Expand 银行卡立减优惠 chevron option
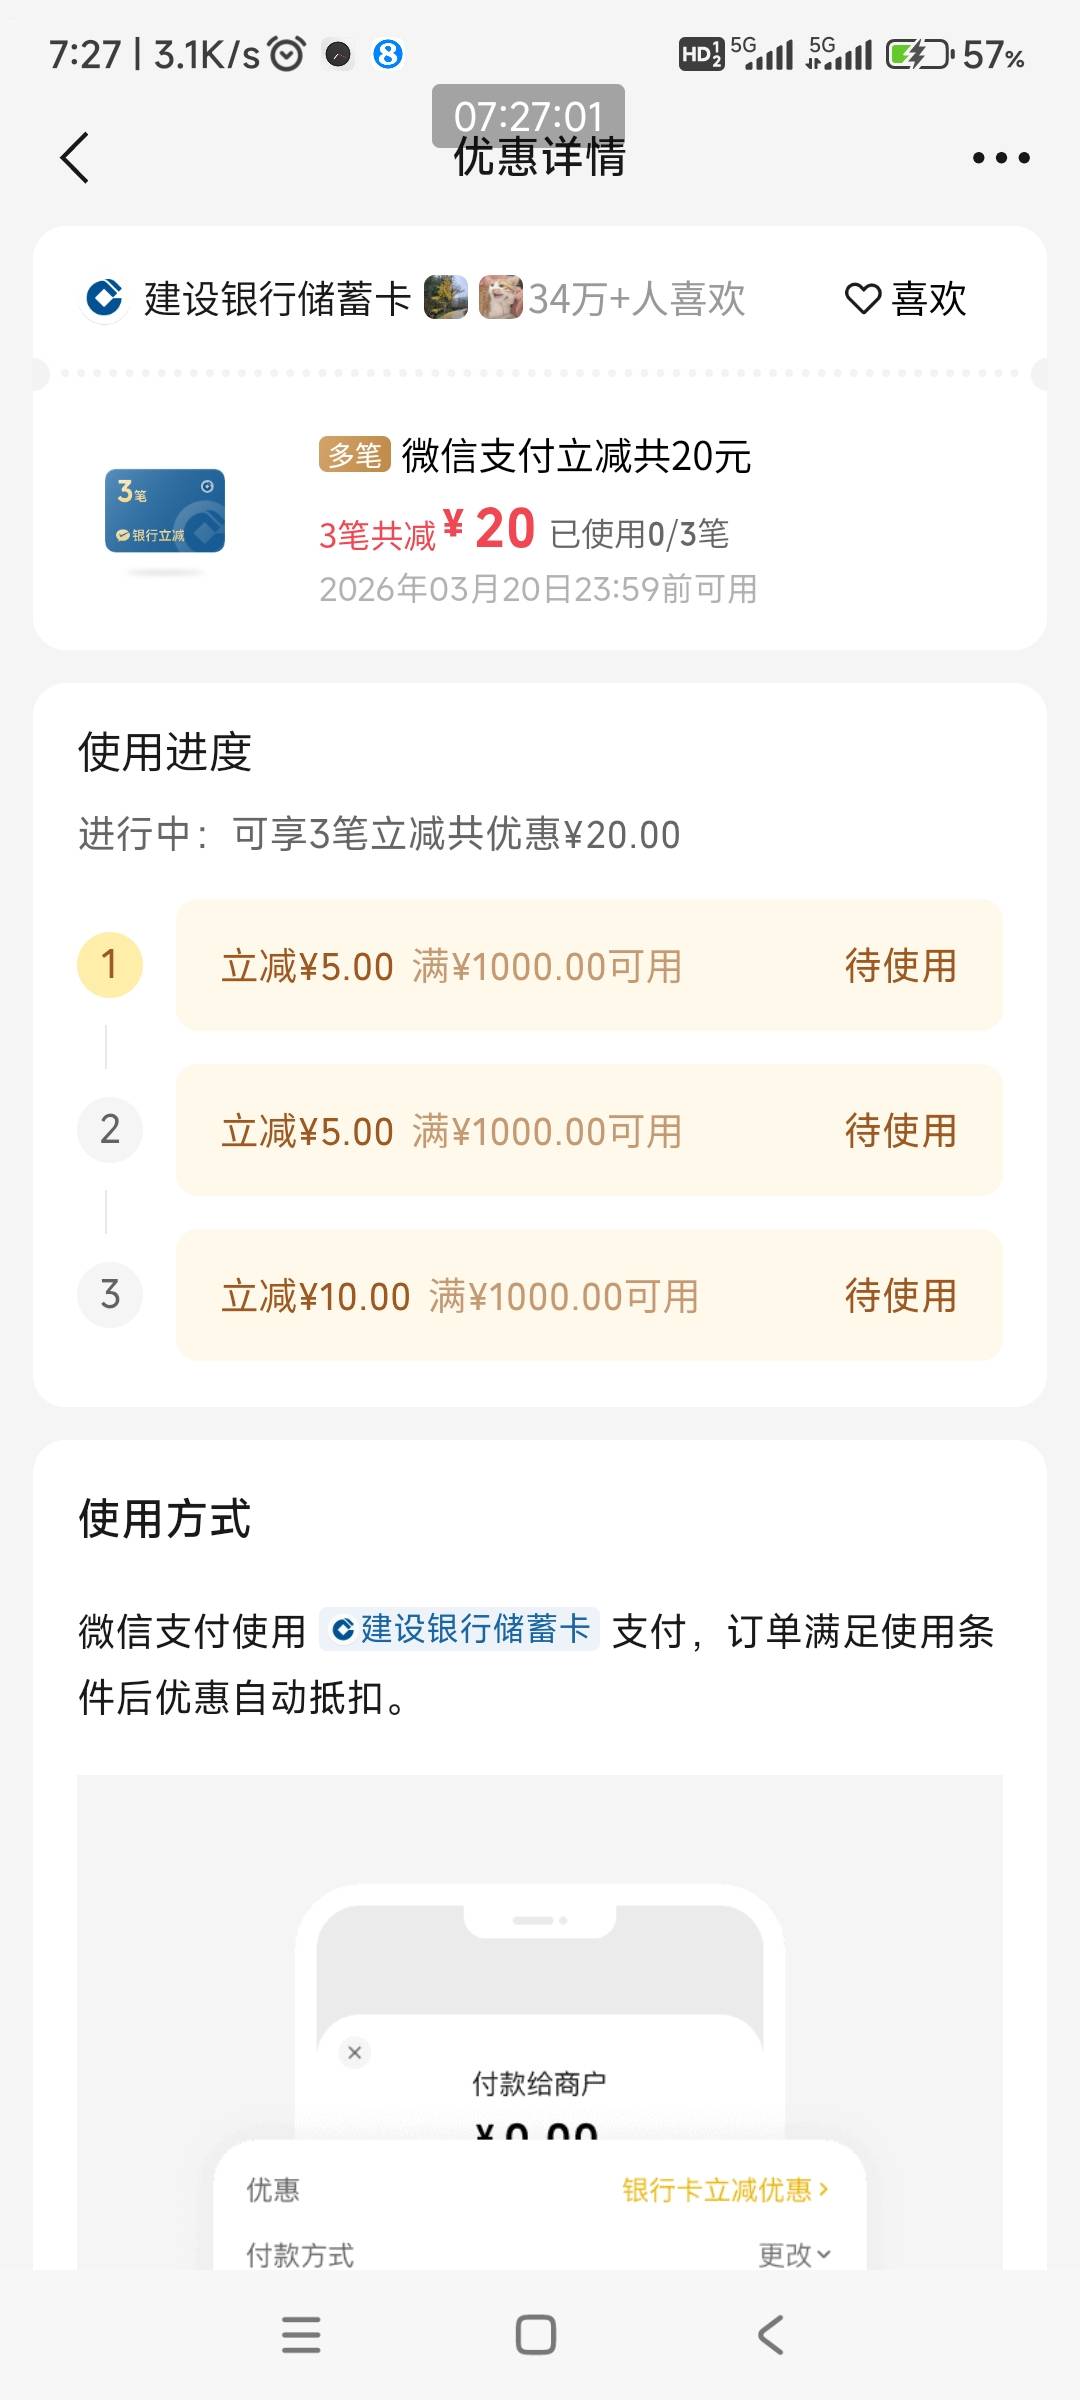Screen dimensions: 1080x2400 (x=726, y=2190)
